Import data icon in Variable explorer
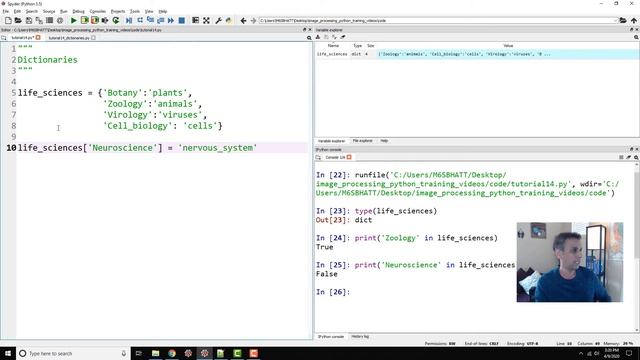 pyautogui.click(x=318, y=37)
